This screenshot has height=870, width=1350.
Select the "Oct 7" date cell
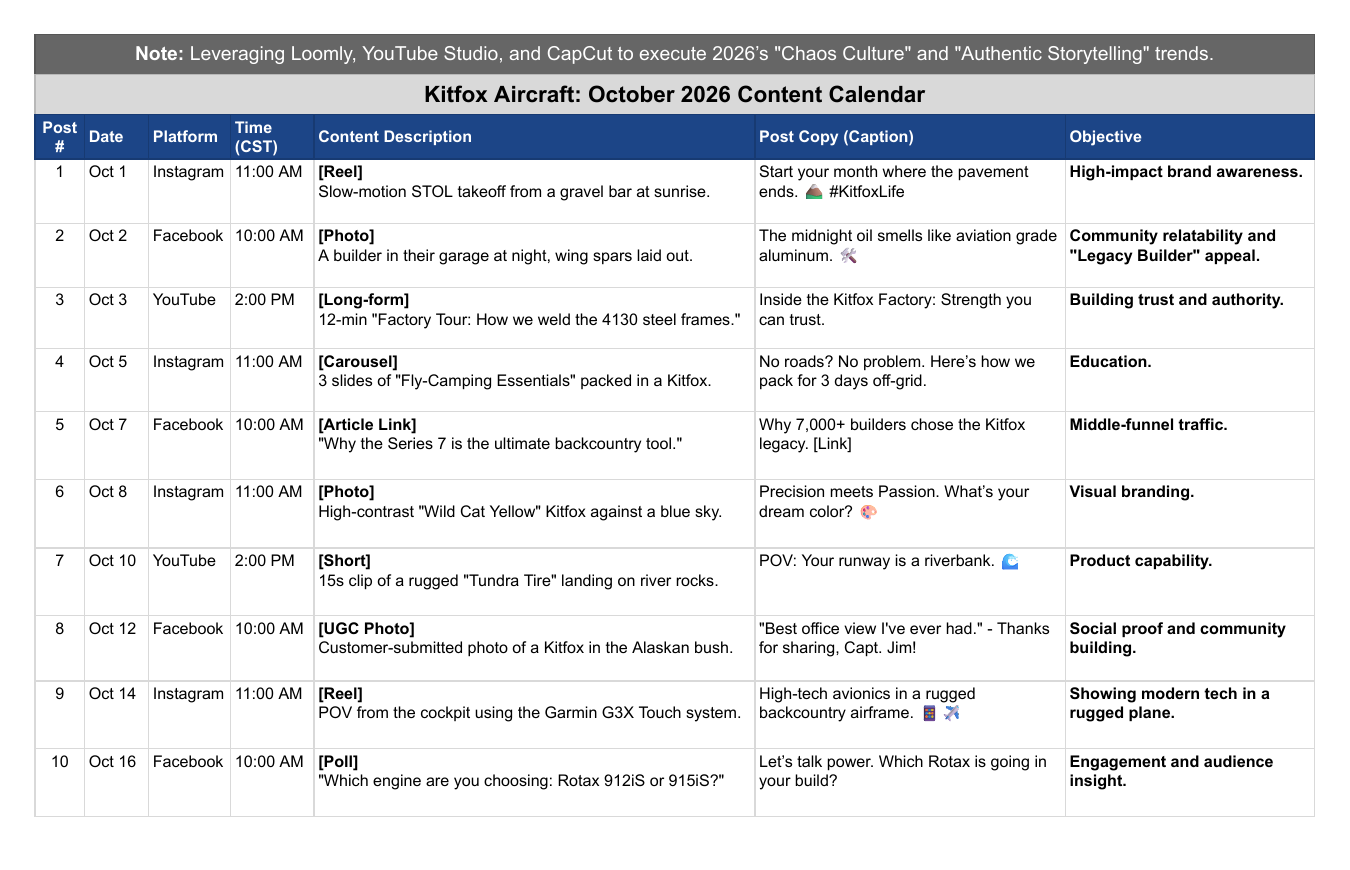pos(116,445)
